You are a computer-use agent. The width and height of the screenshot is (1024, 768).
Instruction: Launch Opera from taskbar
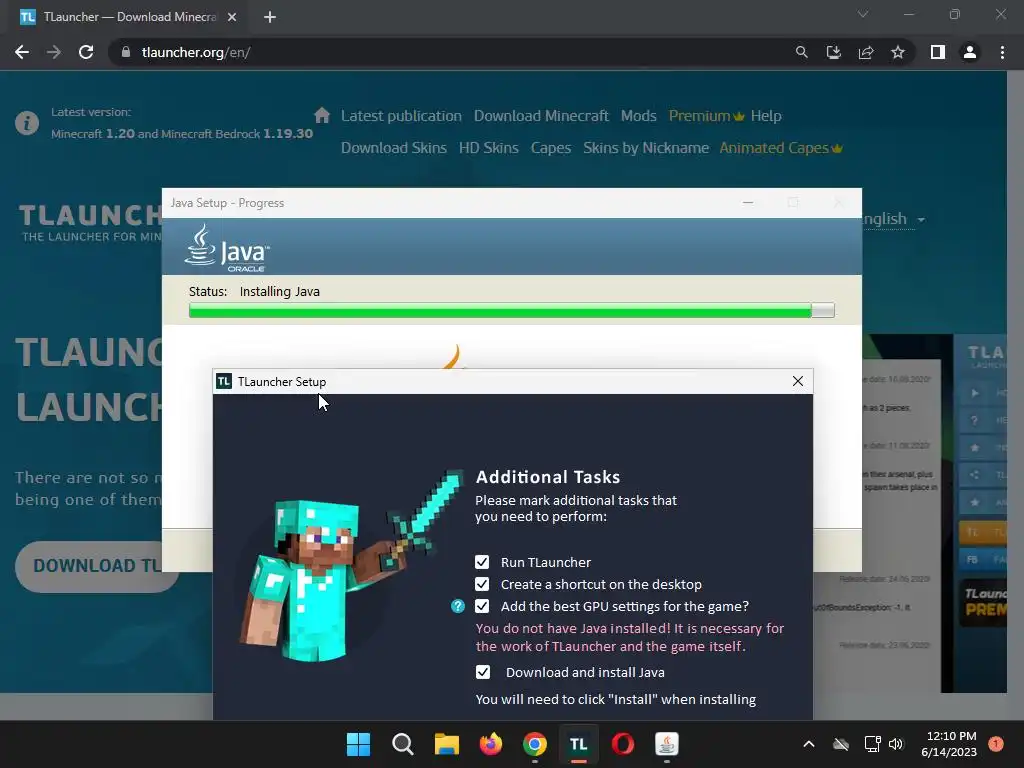tap(623, 744)
